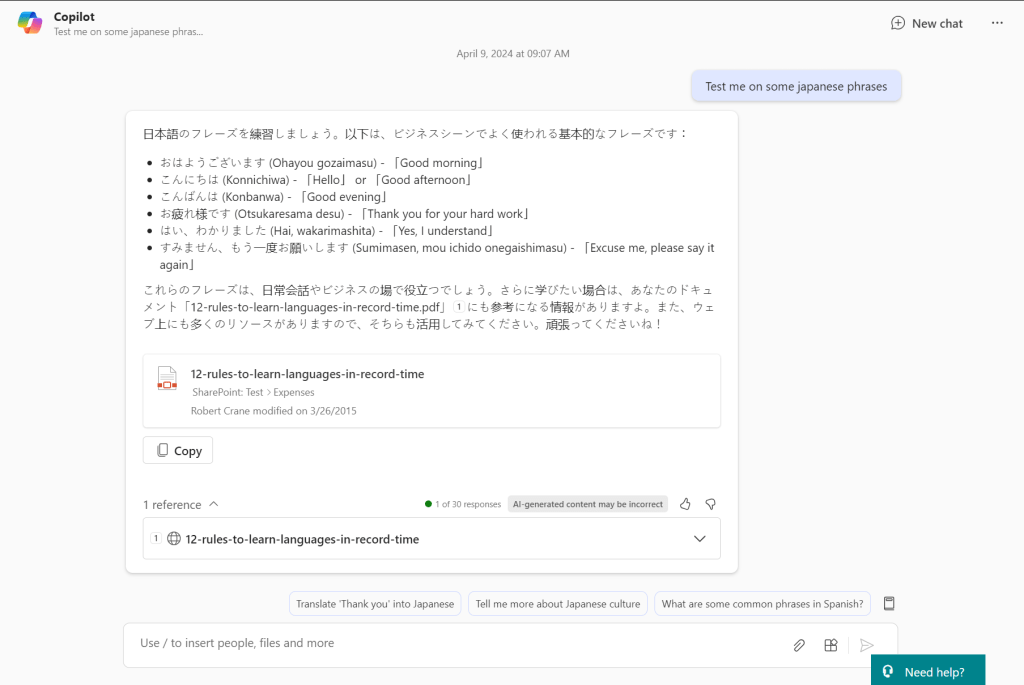The width and height of the screenshot is (1024, 685).
Task: Click the PDF file icon in card
Action: (x=167, y=378)
